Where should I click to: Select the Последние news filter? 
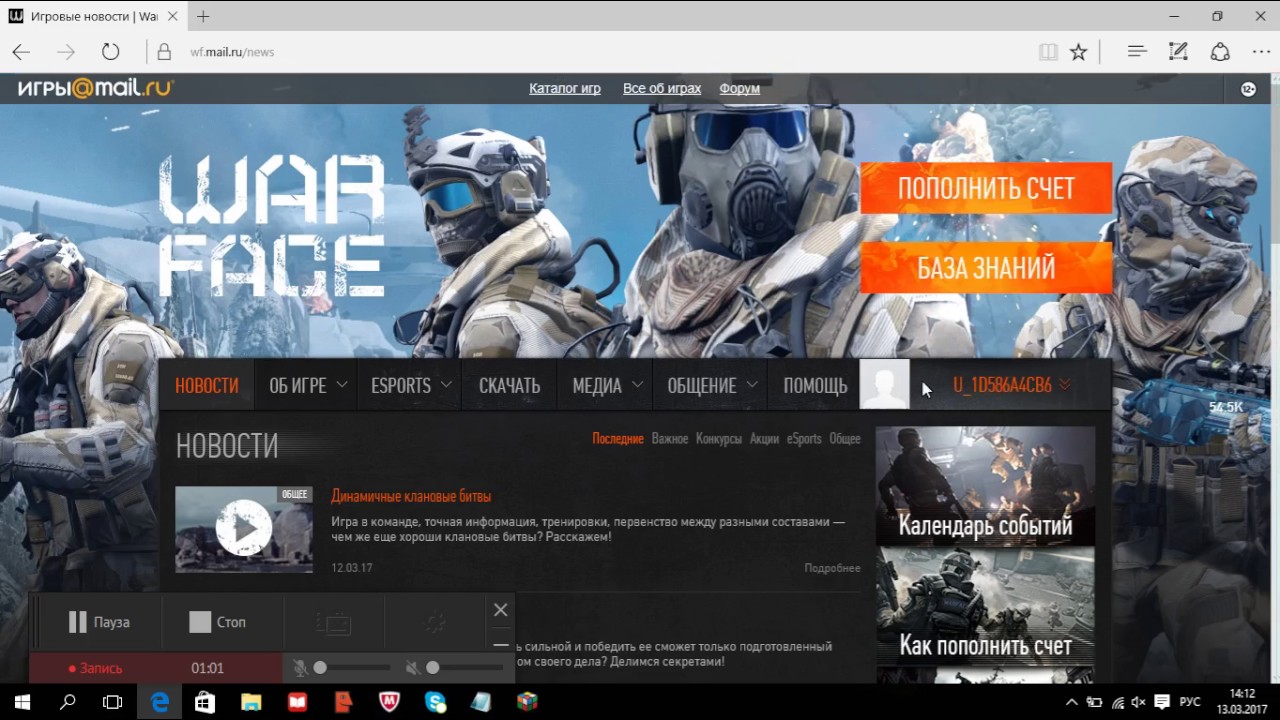pos(618,439)
